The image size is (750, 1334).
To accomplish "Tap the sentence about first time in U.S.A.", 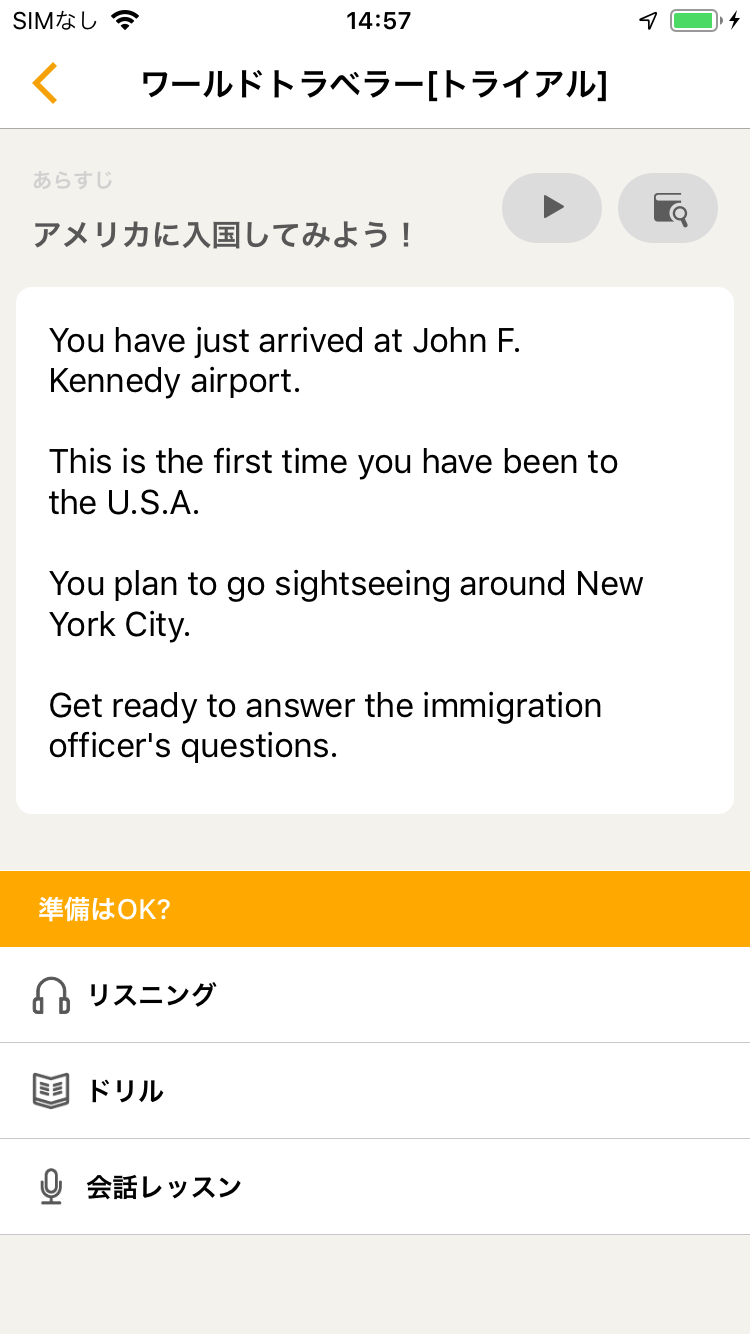I will tap(333, 482).
